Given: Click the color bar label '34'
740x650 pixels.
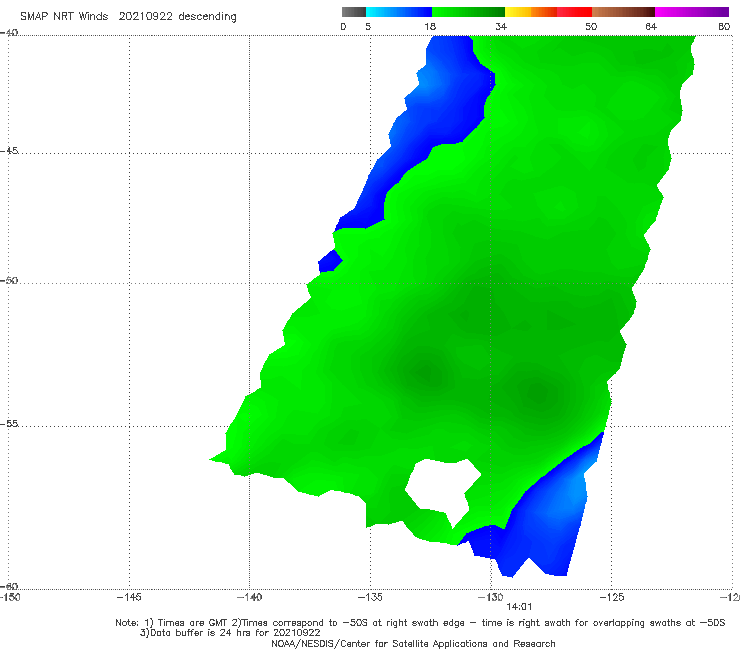Looking at the screenshot, I should (501, 26).
